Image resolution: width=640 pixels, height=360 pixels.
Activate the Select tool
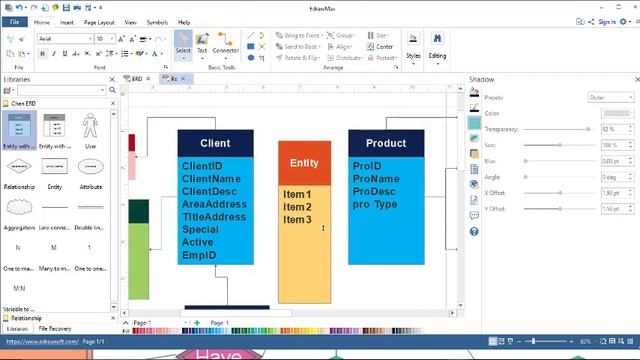point(183,45)
